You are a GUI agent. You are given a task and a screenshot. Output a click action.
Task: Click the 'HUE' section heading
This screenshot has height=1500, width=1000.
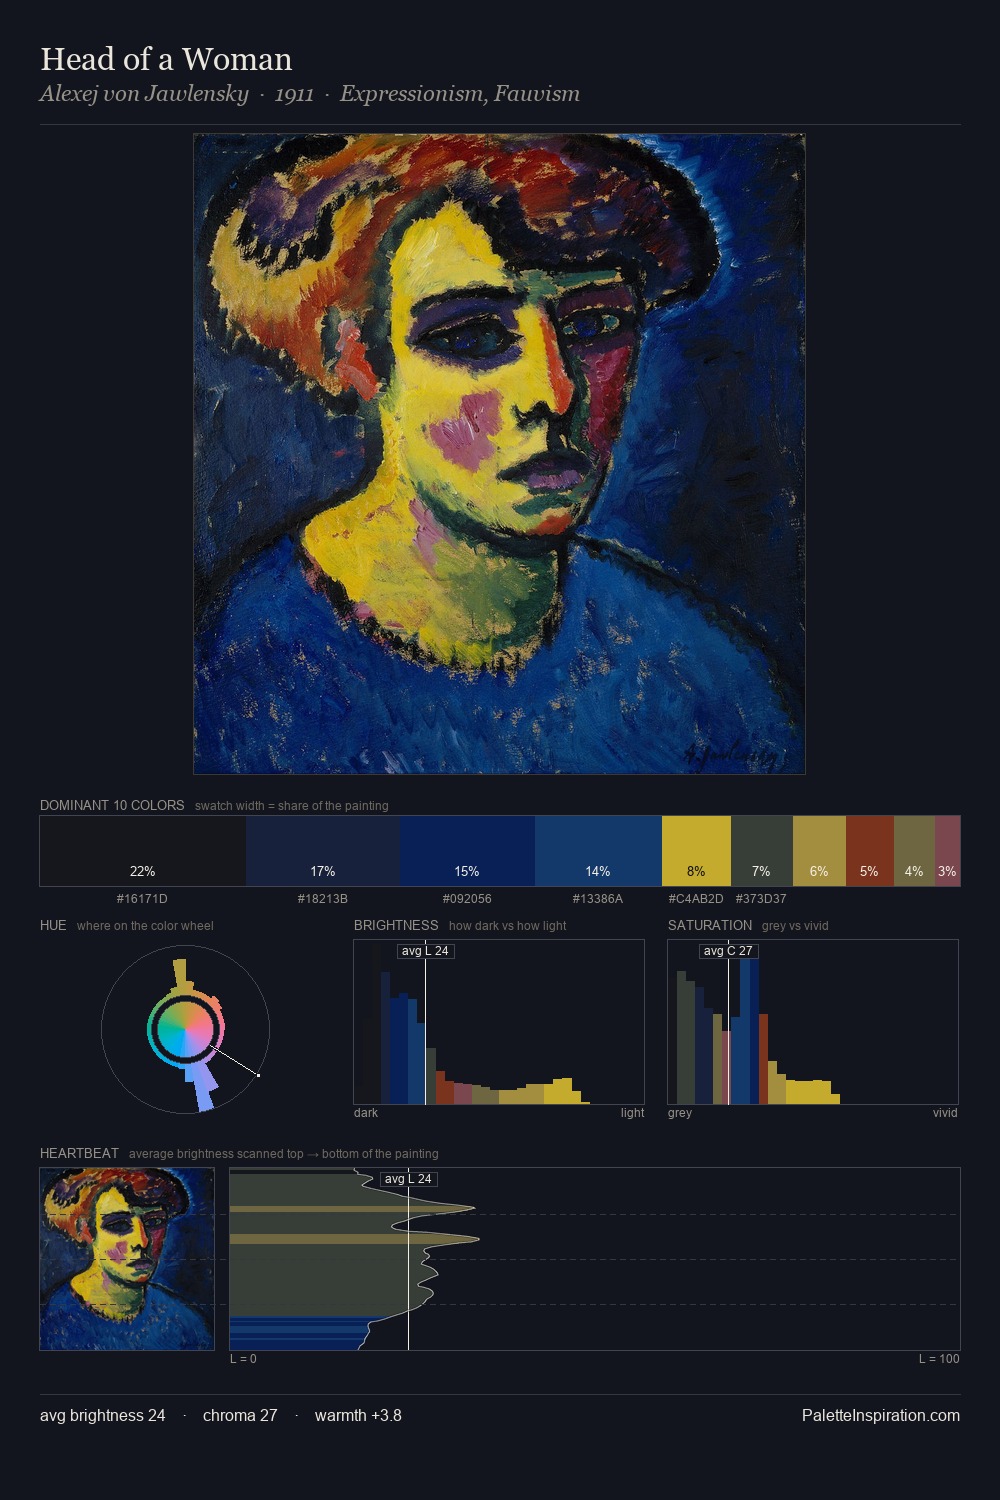(53, 925)
